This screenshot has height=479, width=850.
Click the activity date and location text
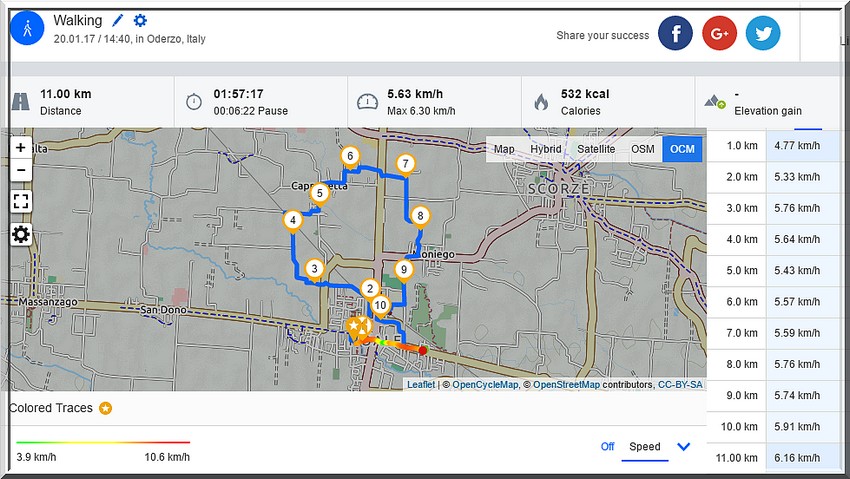tap(130, 39)
